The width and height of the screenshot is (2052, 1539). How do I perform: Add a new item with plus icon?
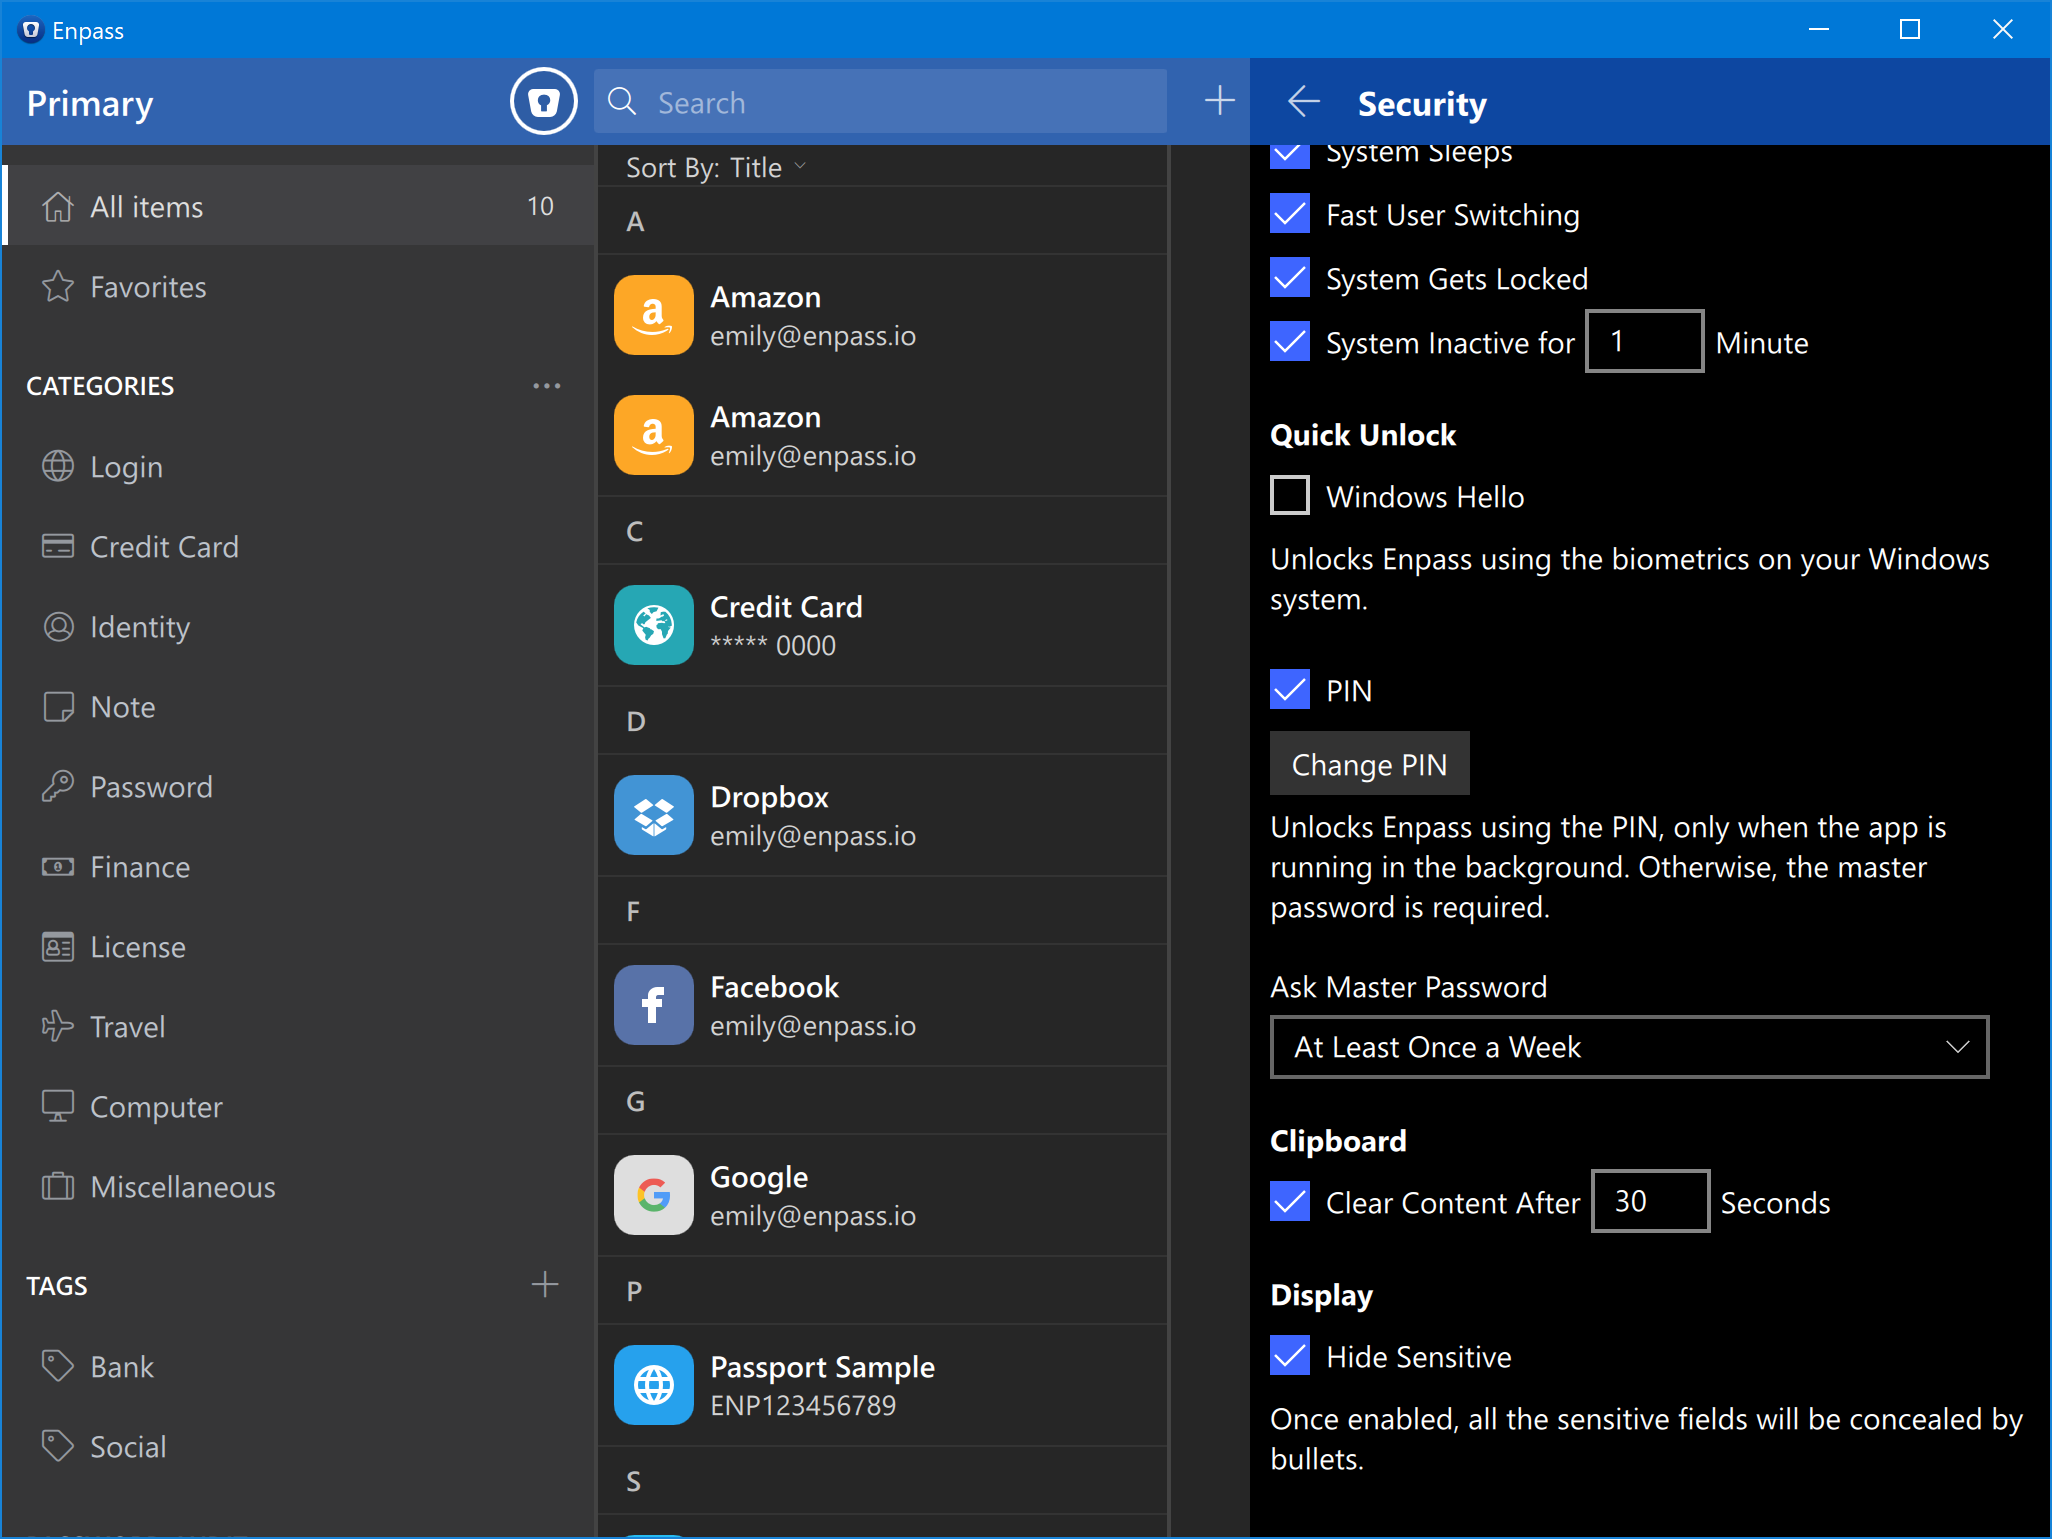pyautogui.click(x=1219, y=101)
